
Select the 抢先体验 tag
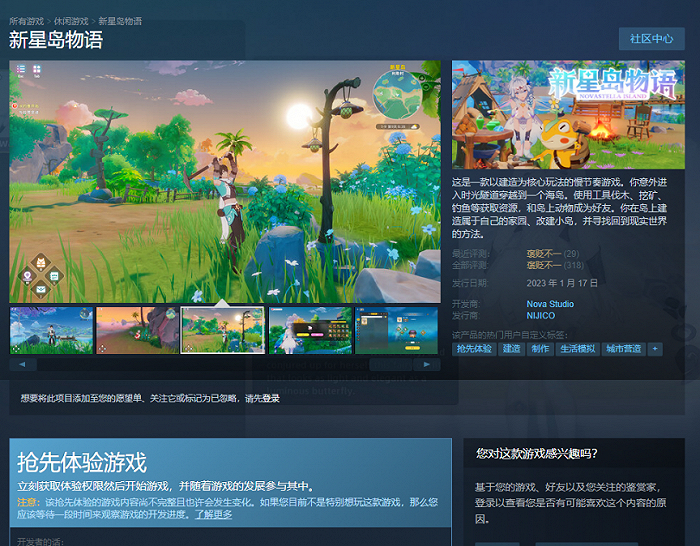[474, 349]
